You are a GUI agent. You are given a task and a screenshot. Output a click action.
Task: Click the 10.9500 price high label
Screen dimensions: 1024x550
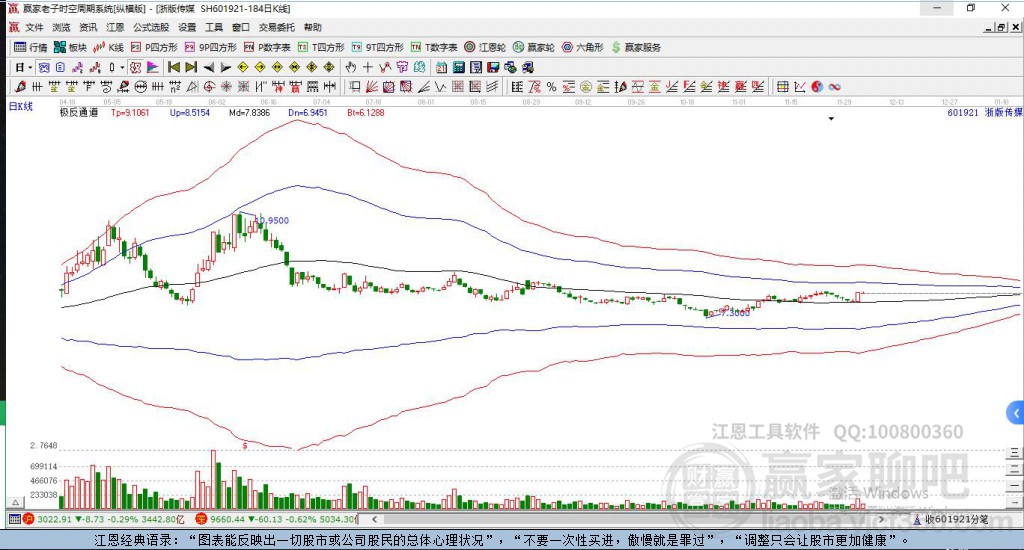coord(274,221)
